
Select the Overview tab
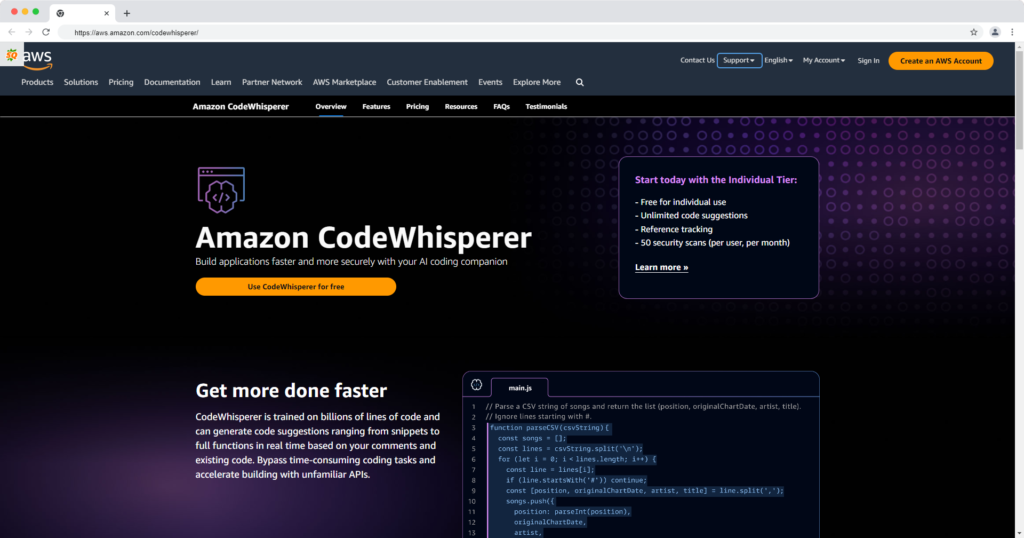click(x=331, y=106)
